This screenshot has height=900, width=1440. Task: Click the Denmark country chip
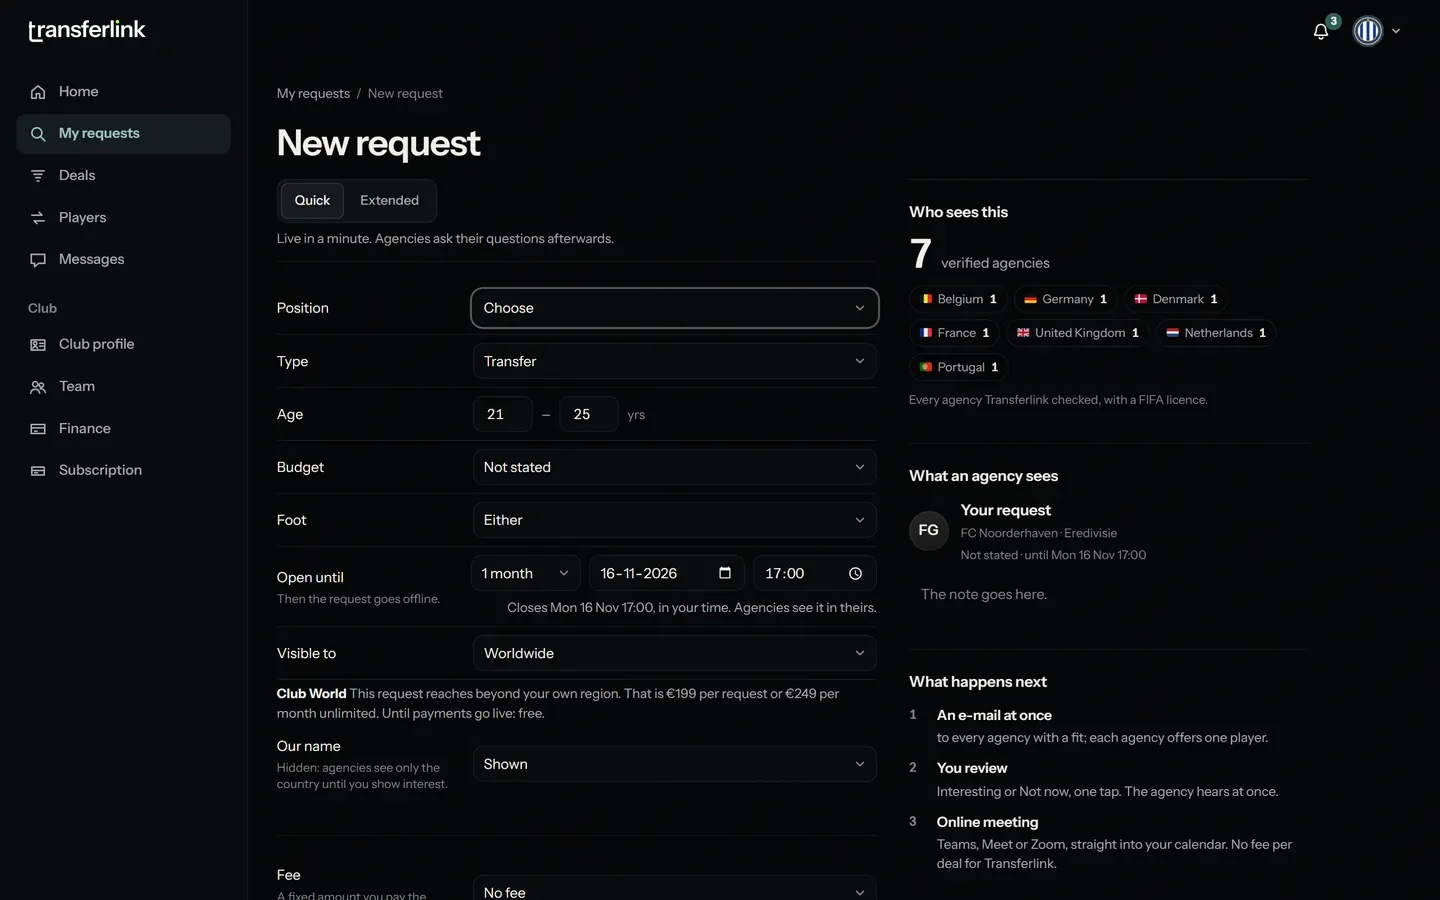point(1176,299)
